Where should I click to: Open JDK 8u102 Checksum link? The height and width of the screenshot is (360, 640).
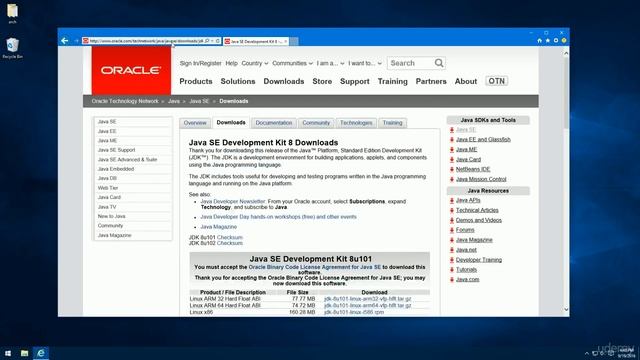pos(230,243)
